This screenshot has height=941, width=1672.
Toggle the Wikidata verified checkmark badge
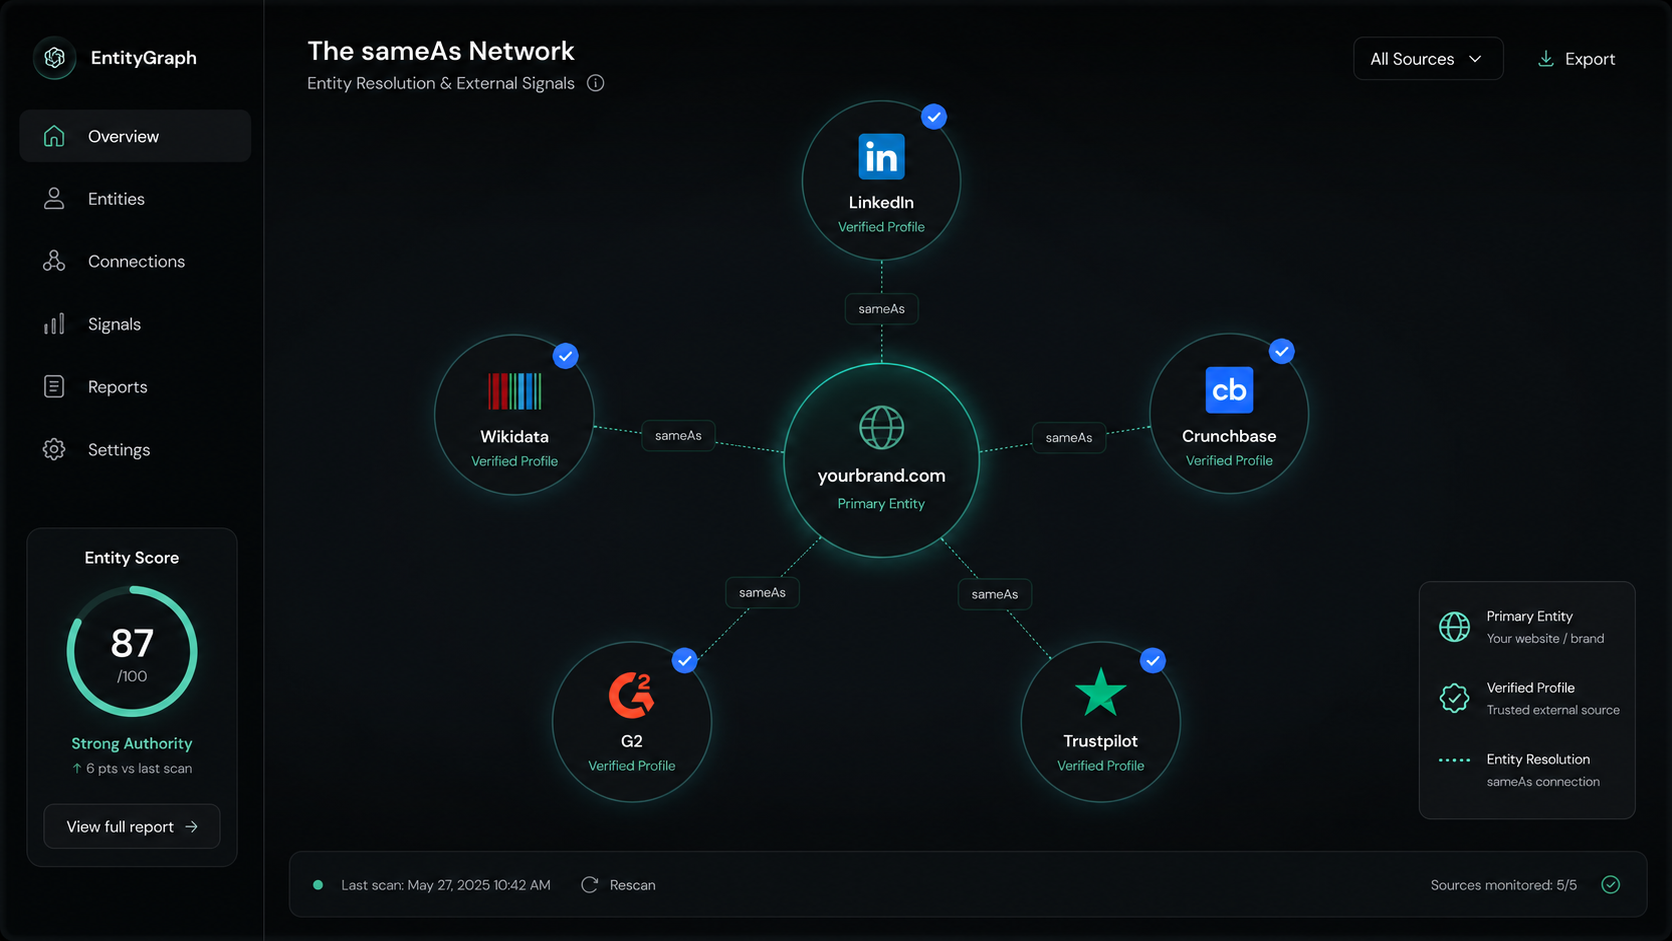[566, 356]
